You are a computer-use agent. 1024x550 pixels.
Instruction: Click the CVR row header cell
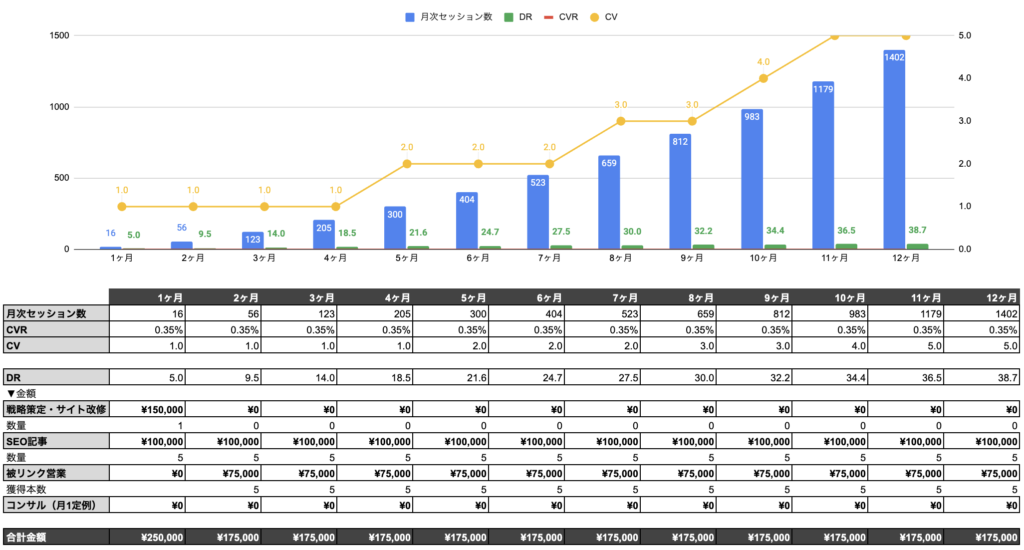tap(54, 329)
